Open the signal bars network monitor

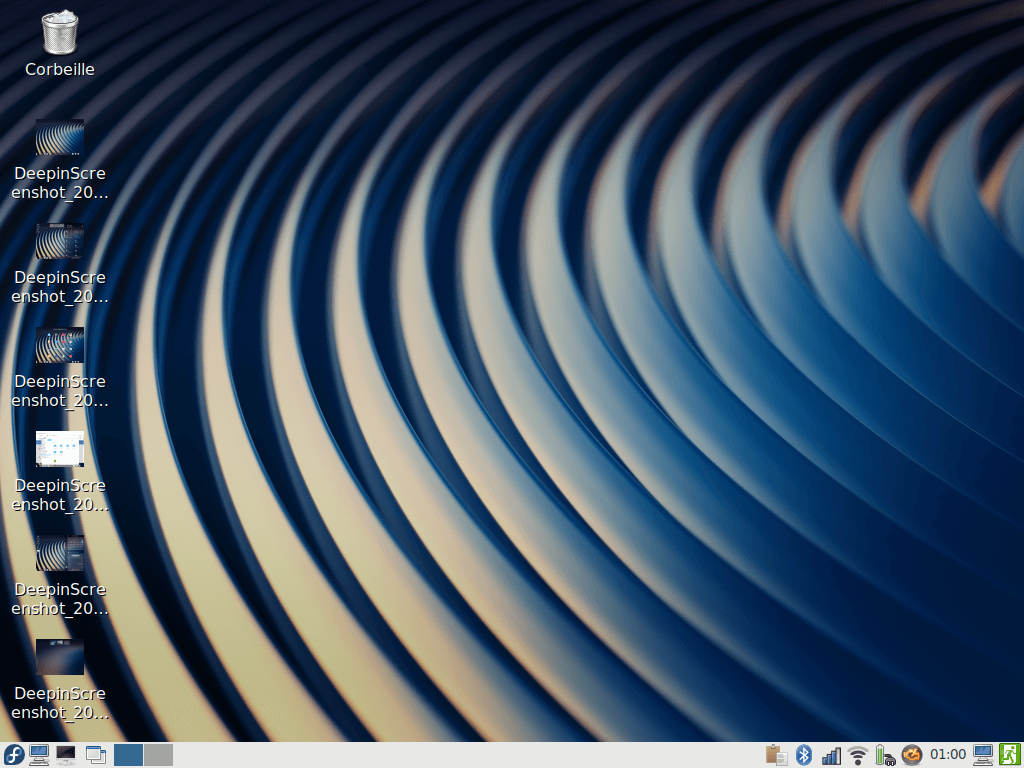[x=831, y=756]
